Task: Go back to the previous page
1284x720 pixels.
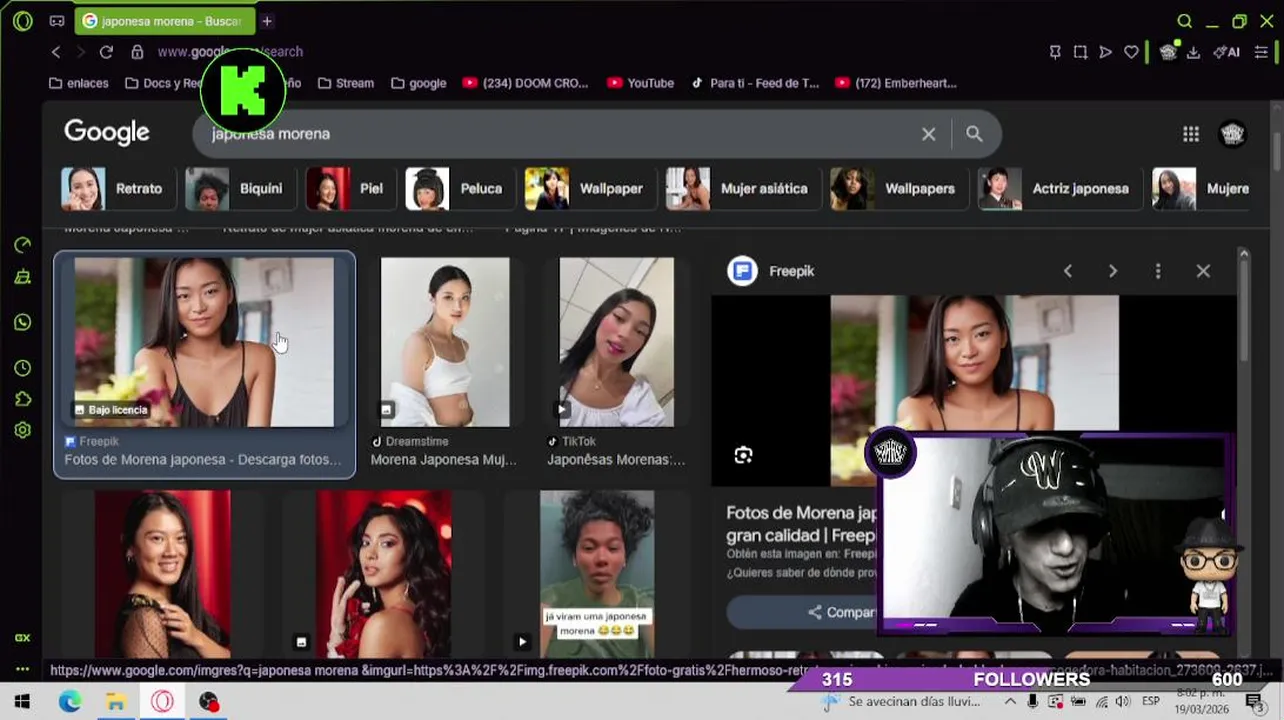Action: pyautogui.click(x=56, y=52)
